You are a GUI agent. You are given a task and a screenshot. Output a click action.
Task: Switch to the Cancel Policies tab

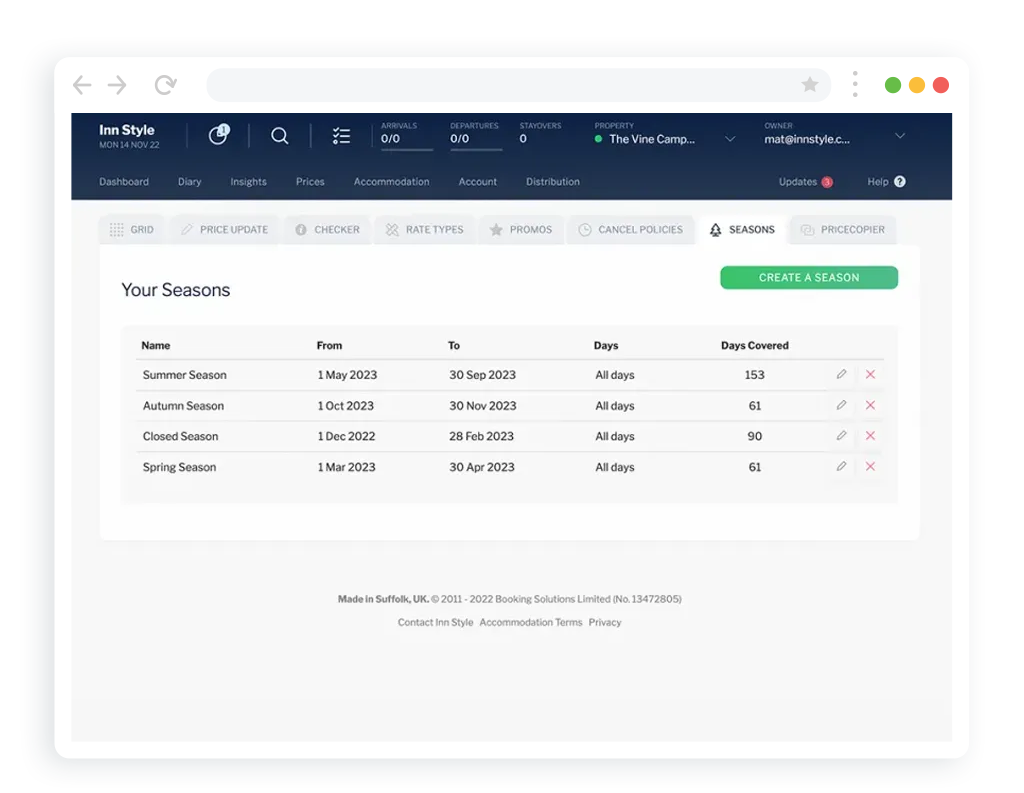(x=630, y=230)
